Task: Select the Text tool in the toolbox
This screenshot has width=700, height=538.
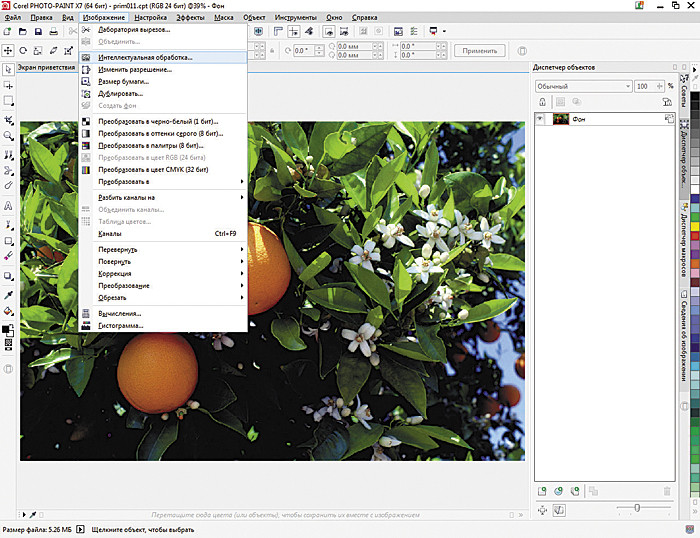Action: coord(8,205)
